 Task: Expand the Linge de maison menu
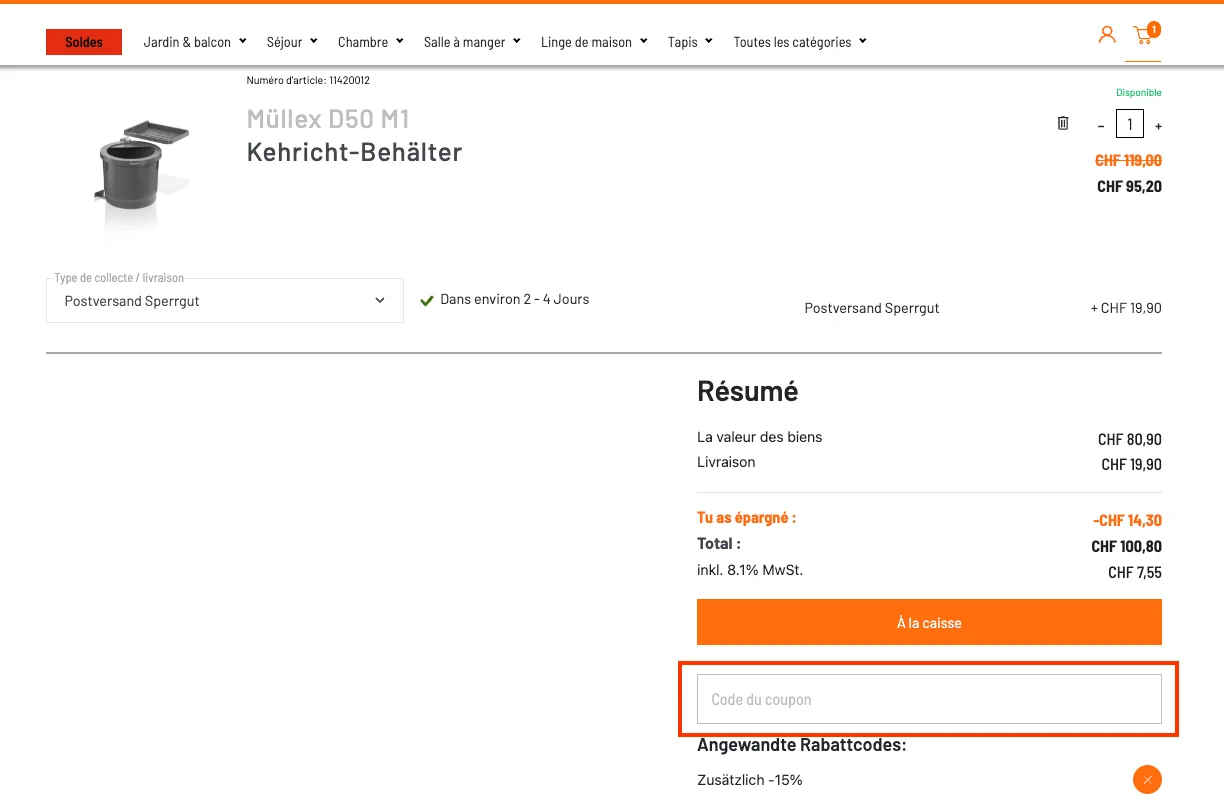pos(594,42)
